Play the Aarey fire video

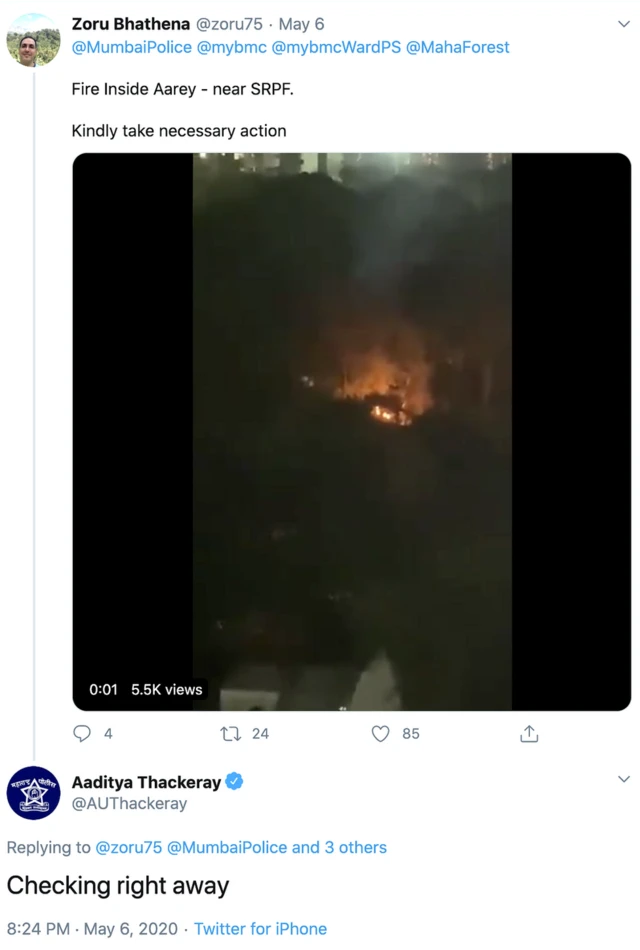[x=352, y=431]
